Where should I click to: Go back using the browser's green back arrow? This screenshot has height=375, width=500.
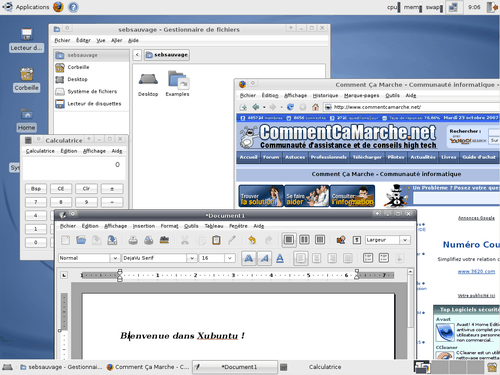coord(256,107)
